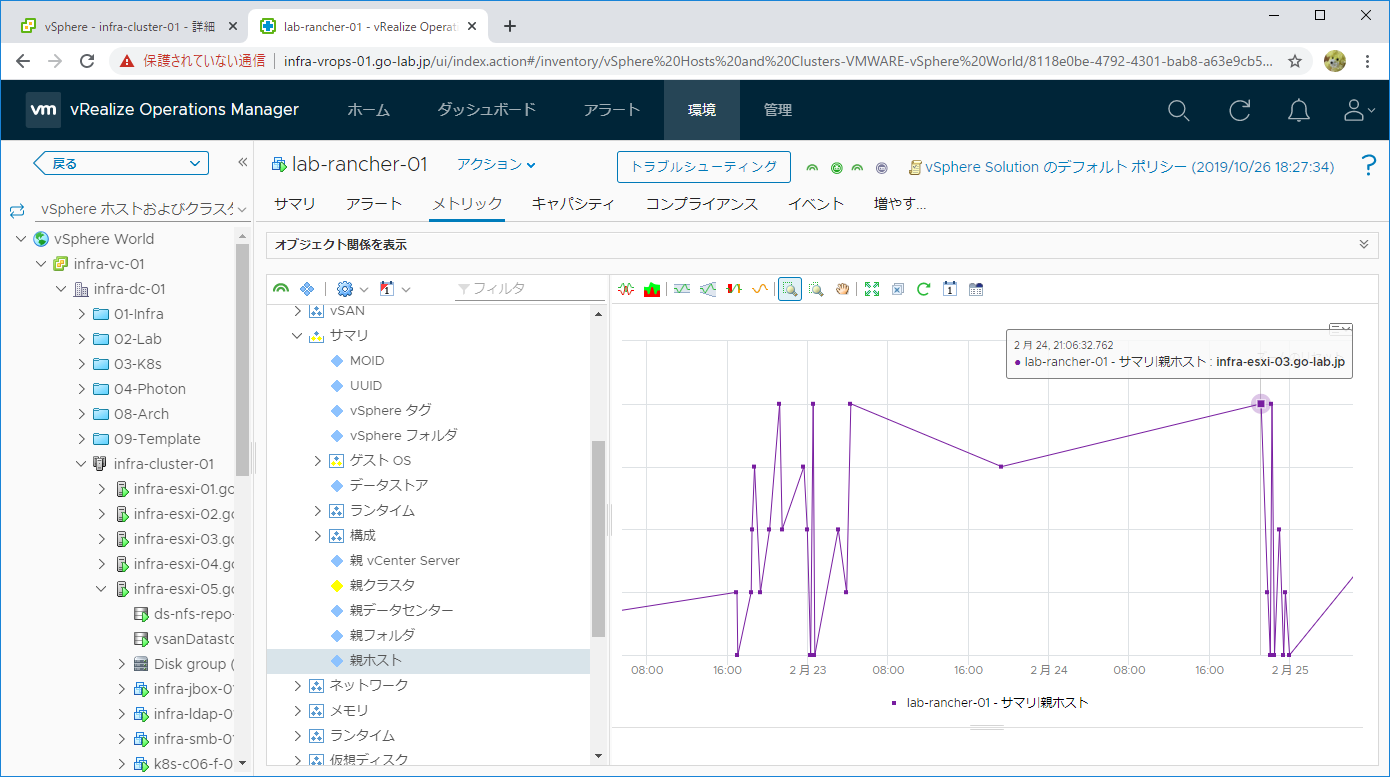Open the 管理 menu
Viewport: 1390px width, 777px height.
(778, 110)
